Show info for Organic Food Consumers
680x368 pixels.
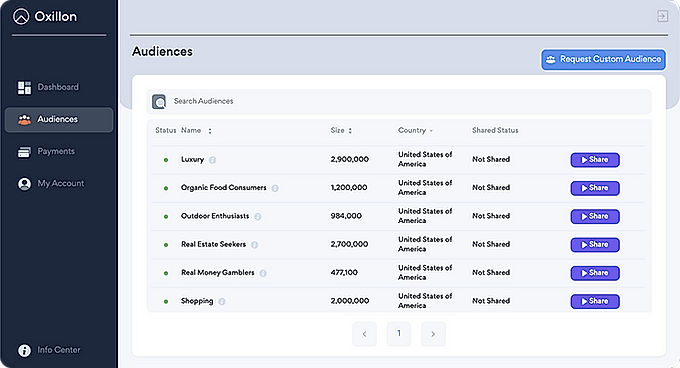pyautogui.click(x=275, y=188)
